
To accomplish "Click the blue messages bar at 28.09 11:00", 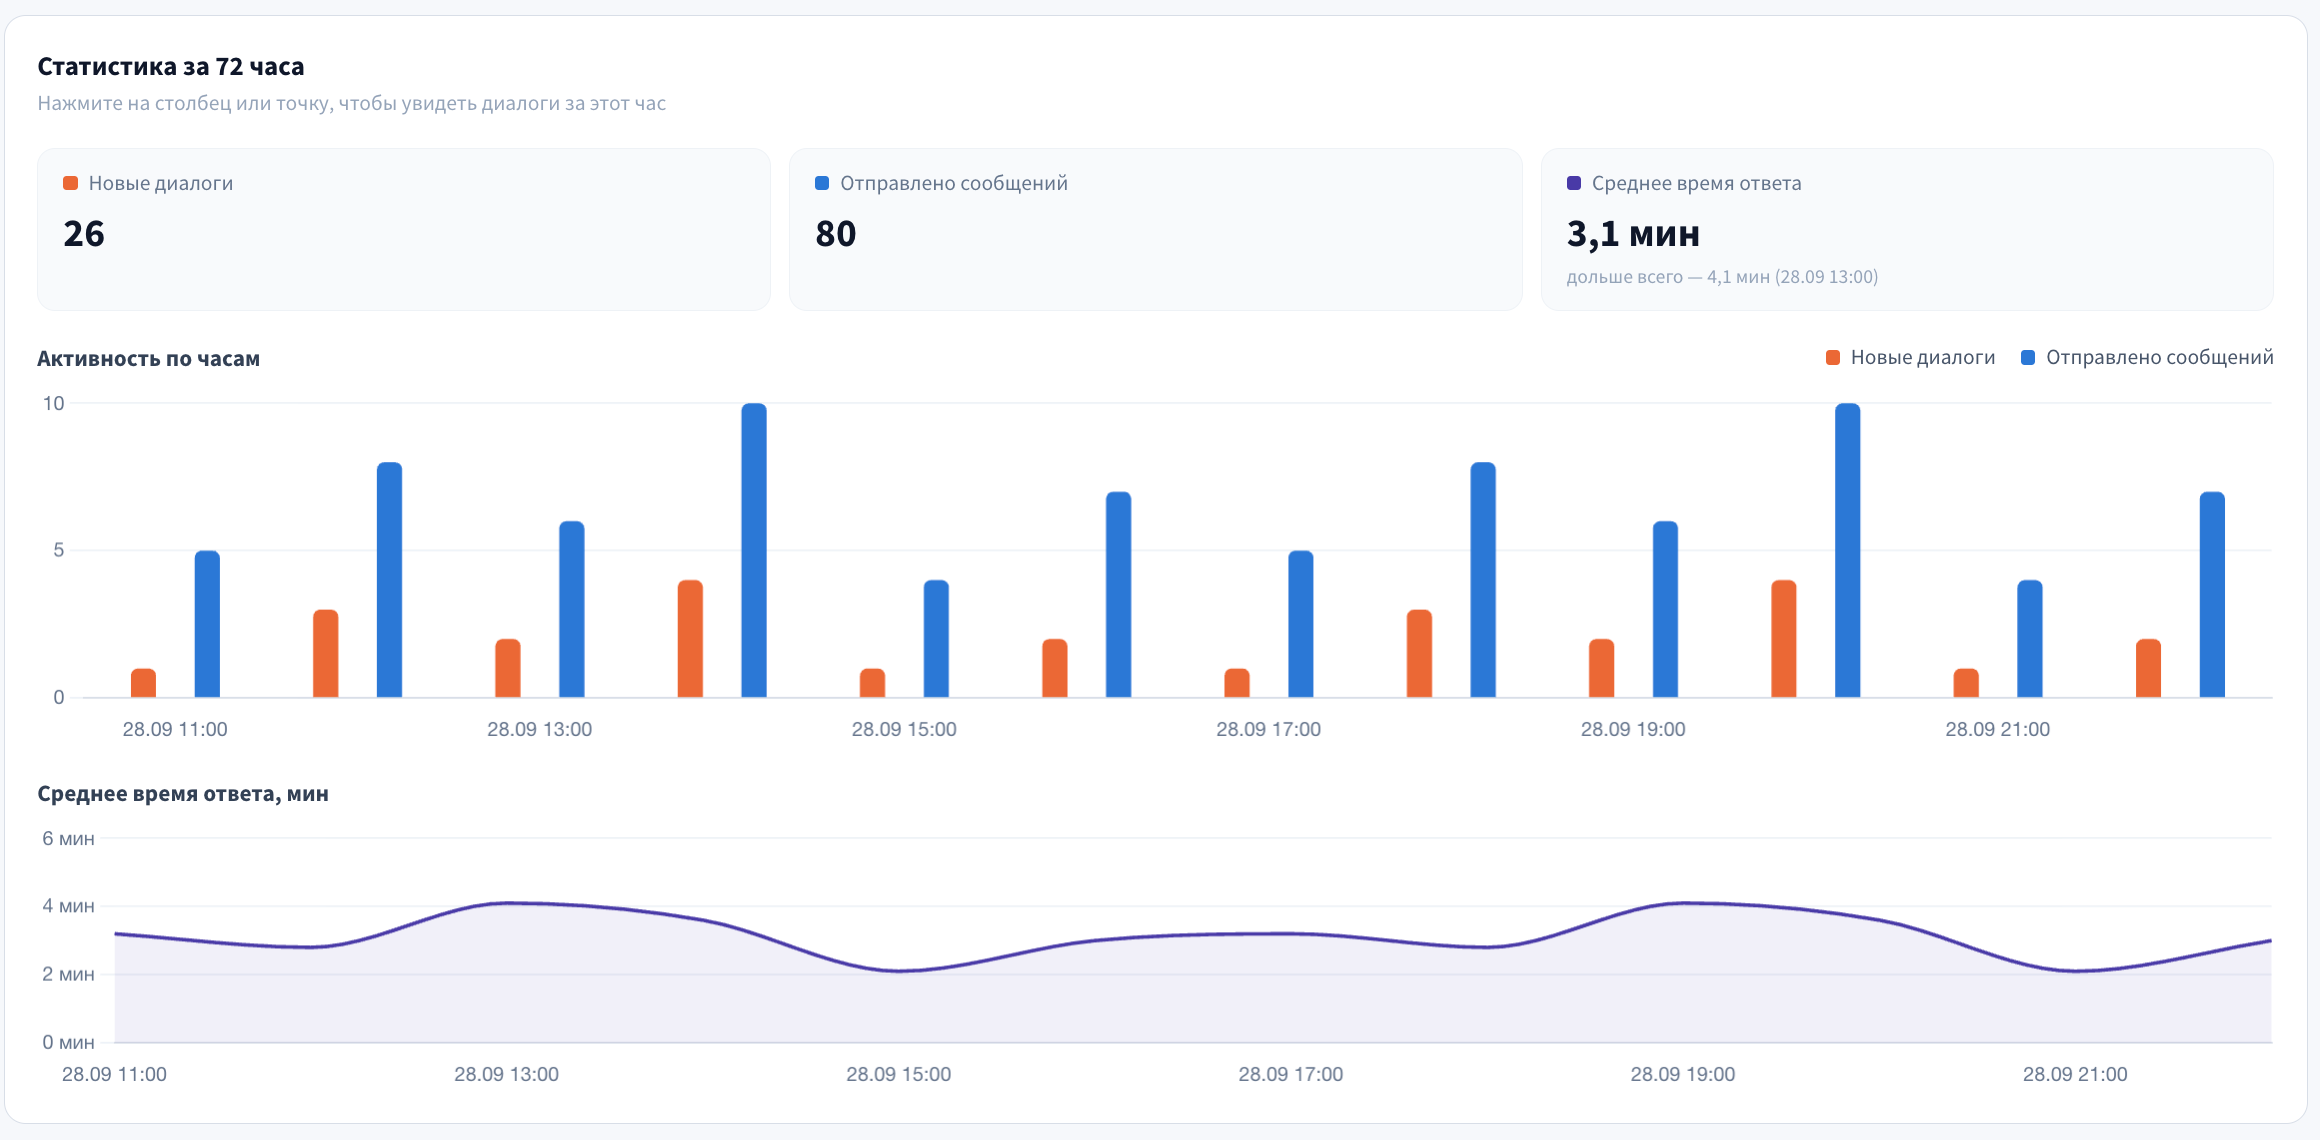I will 207,624.
